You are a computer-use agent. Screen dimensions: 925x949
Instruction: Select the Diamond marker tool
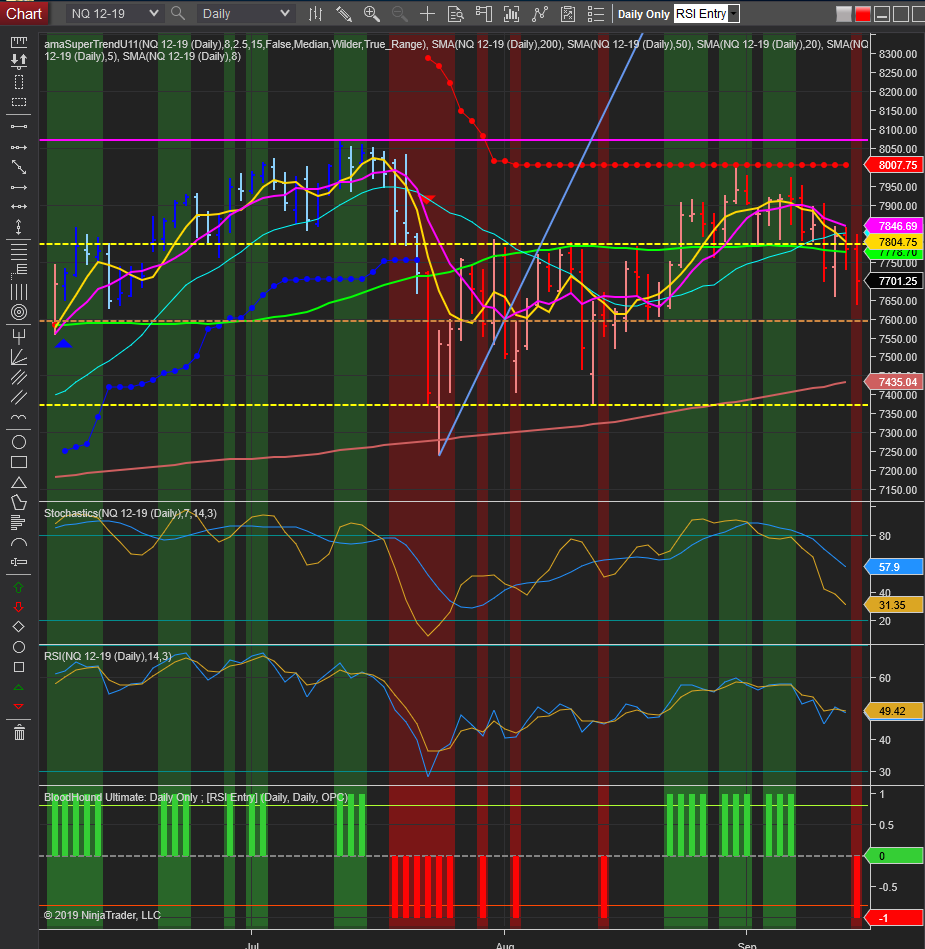click(x=19, y=626)
